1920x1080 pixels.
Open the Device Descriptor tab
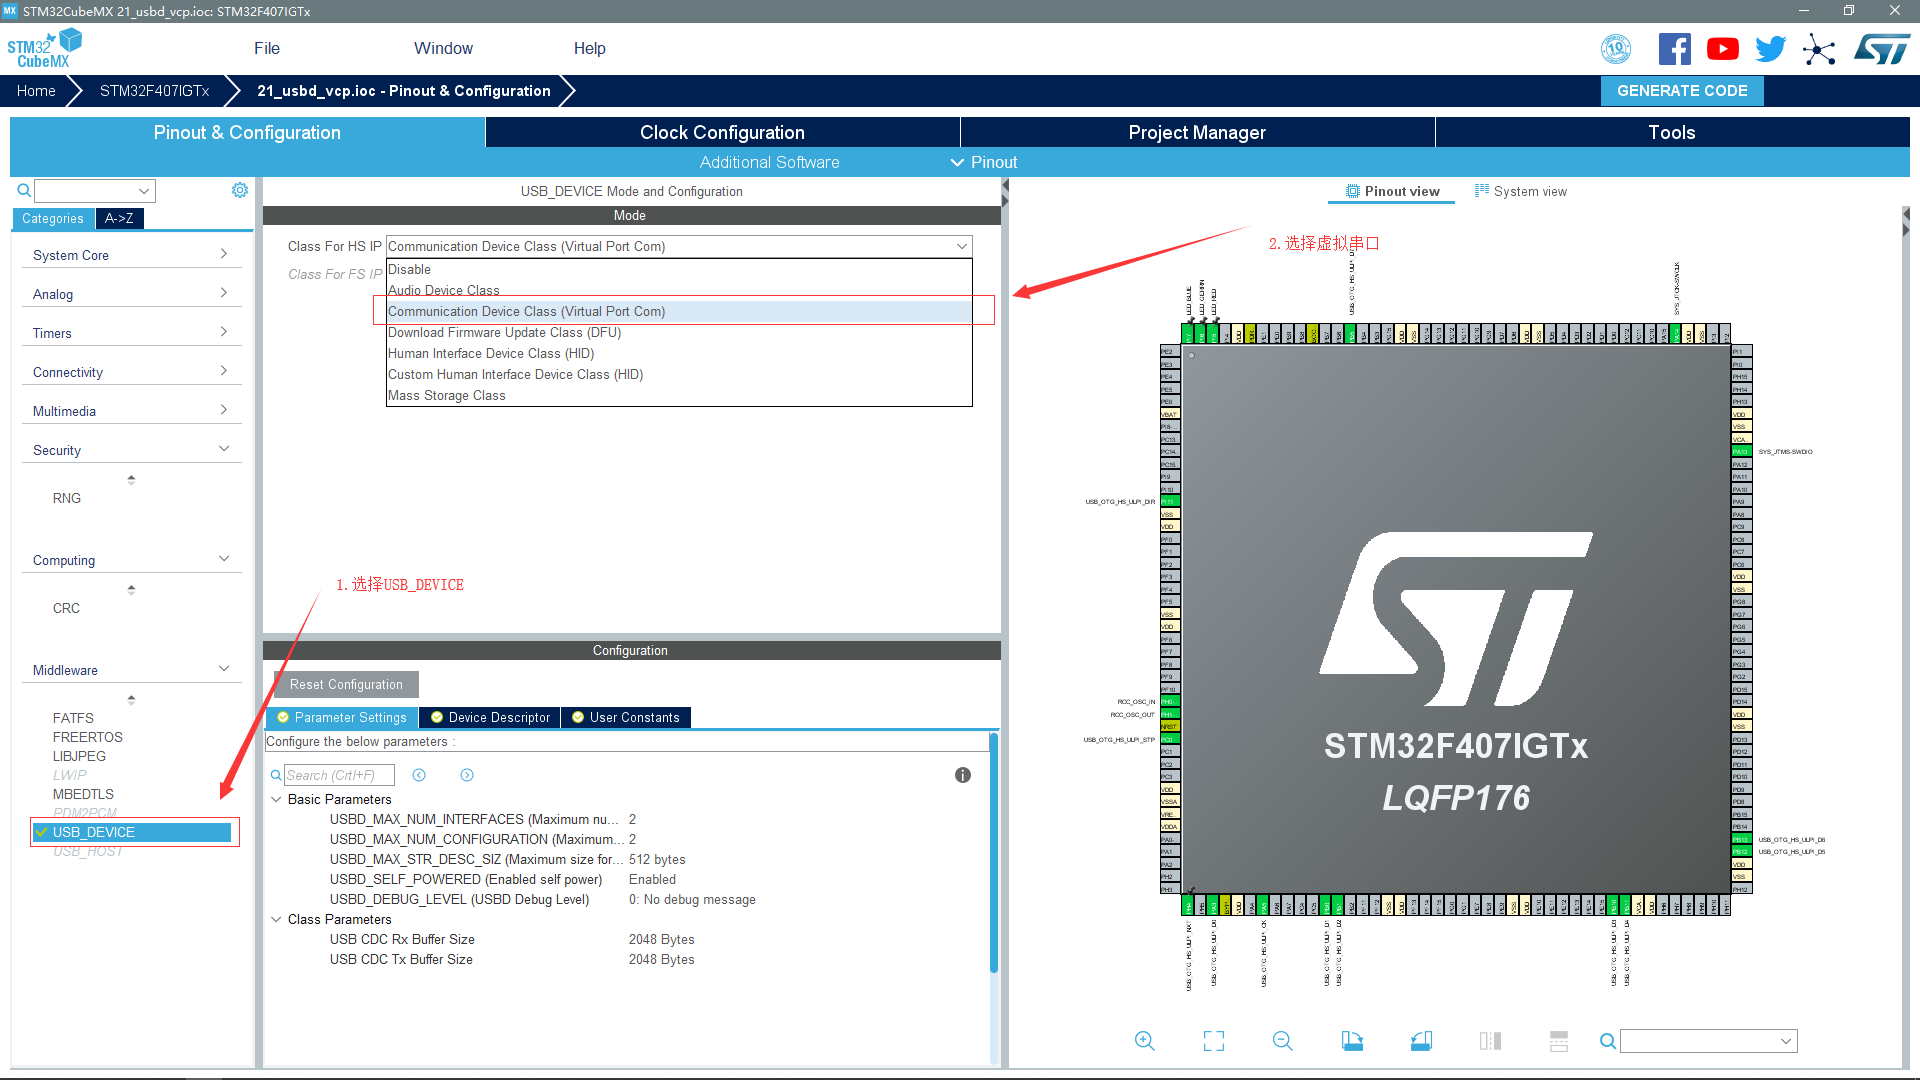[x=490, y=717]
